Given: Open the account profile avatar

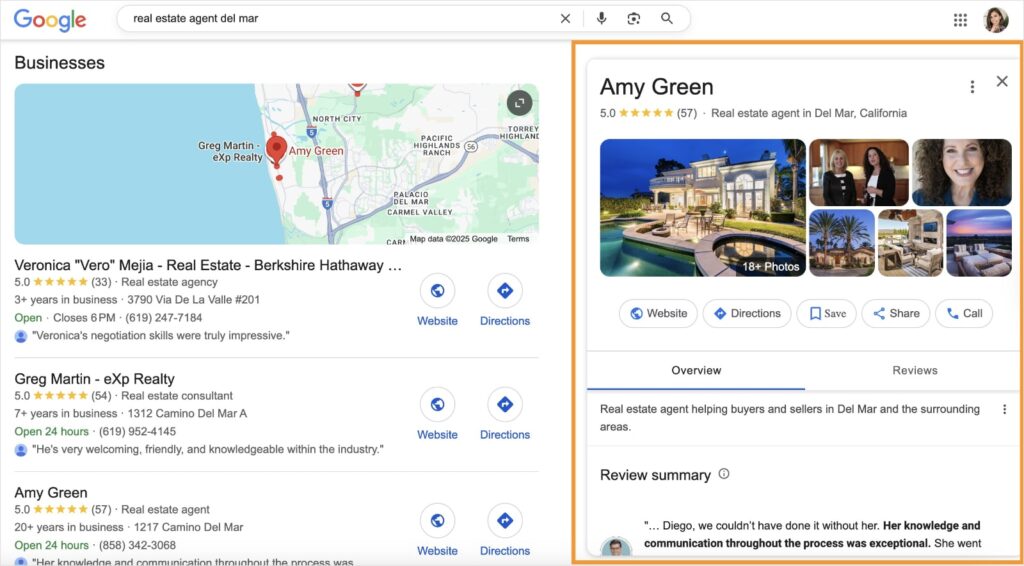Looking at the screenshot, I should (996, 20).
